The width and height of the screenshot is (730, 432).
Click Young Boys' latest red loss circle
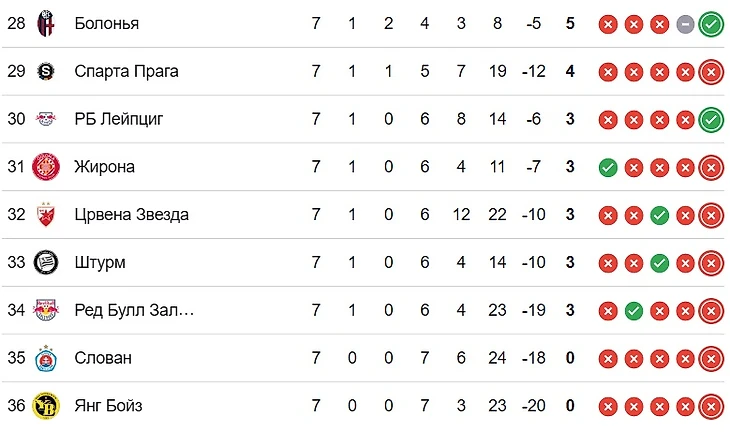coord(711,407)
